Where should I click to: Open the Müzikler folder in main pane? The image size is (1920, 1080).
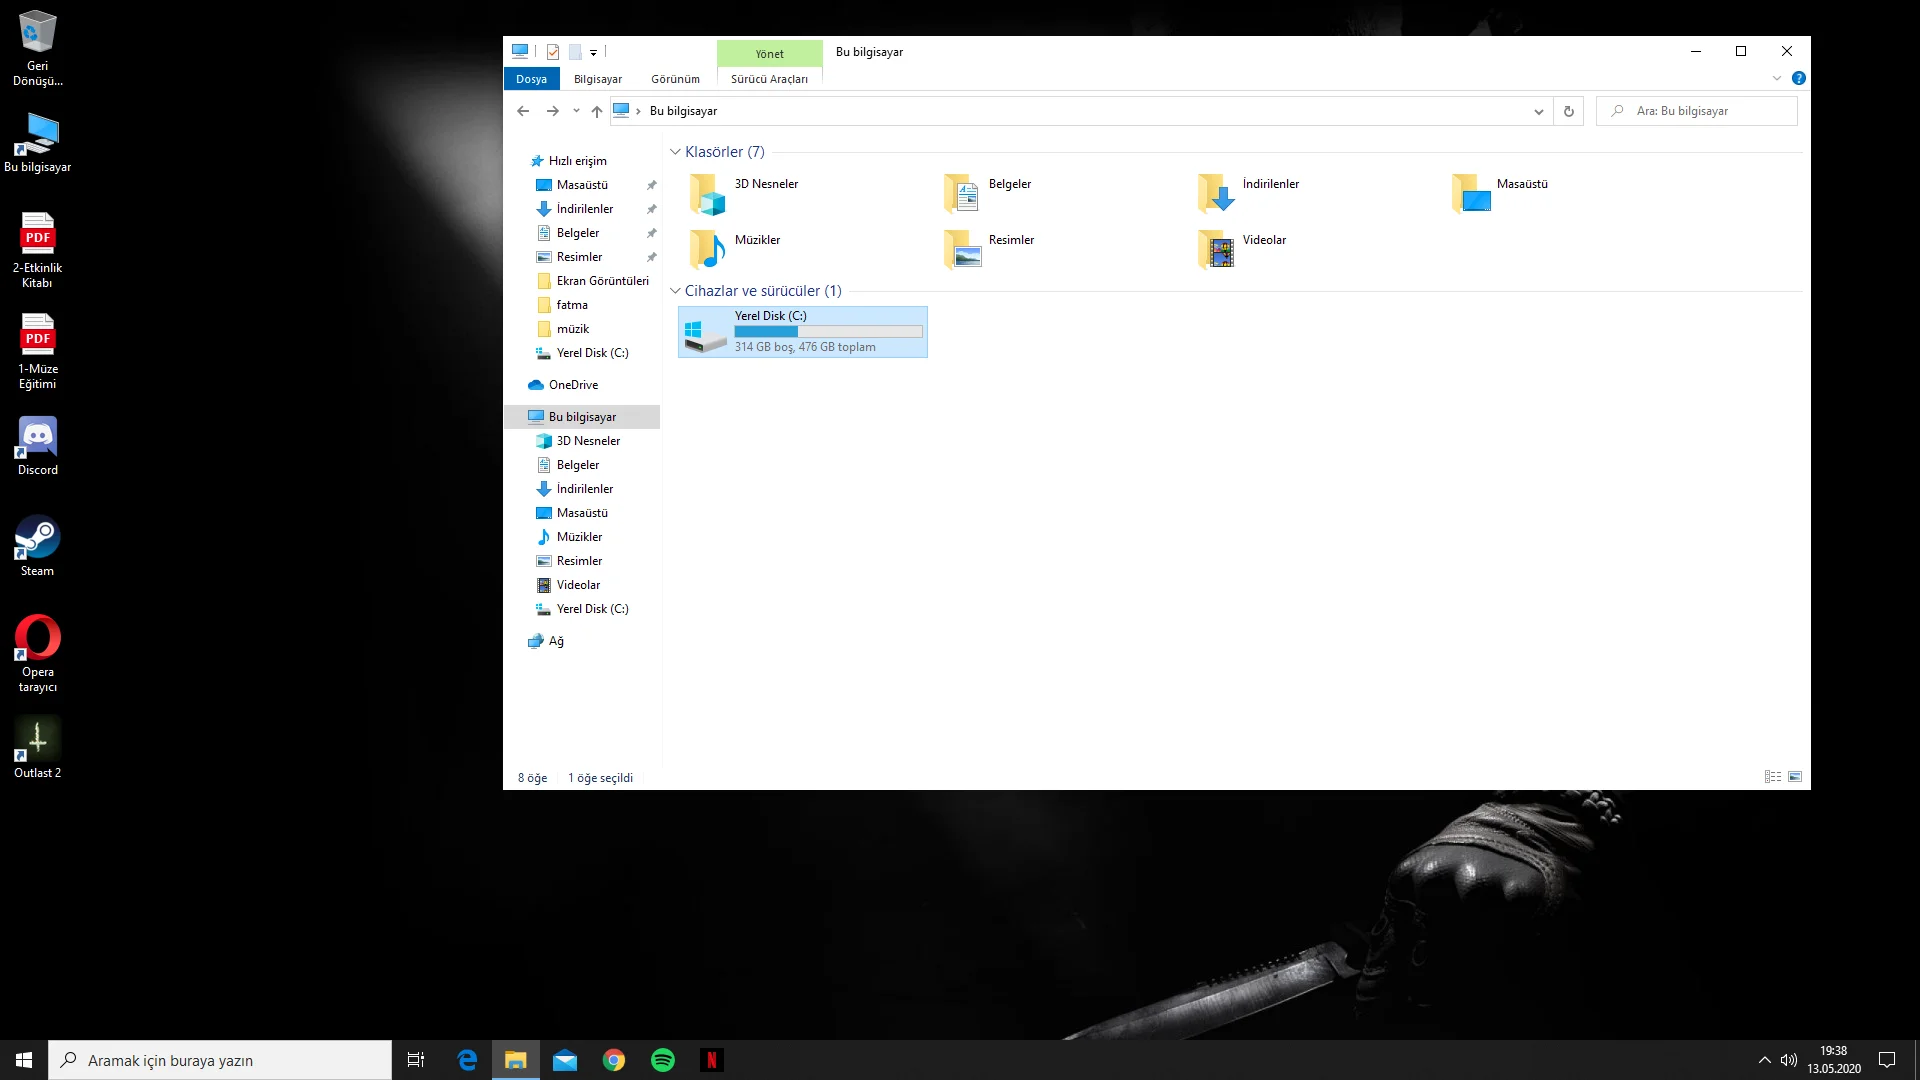pyautogui.click(x=708, y=249)
